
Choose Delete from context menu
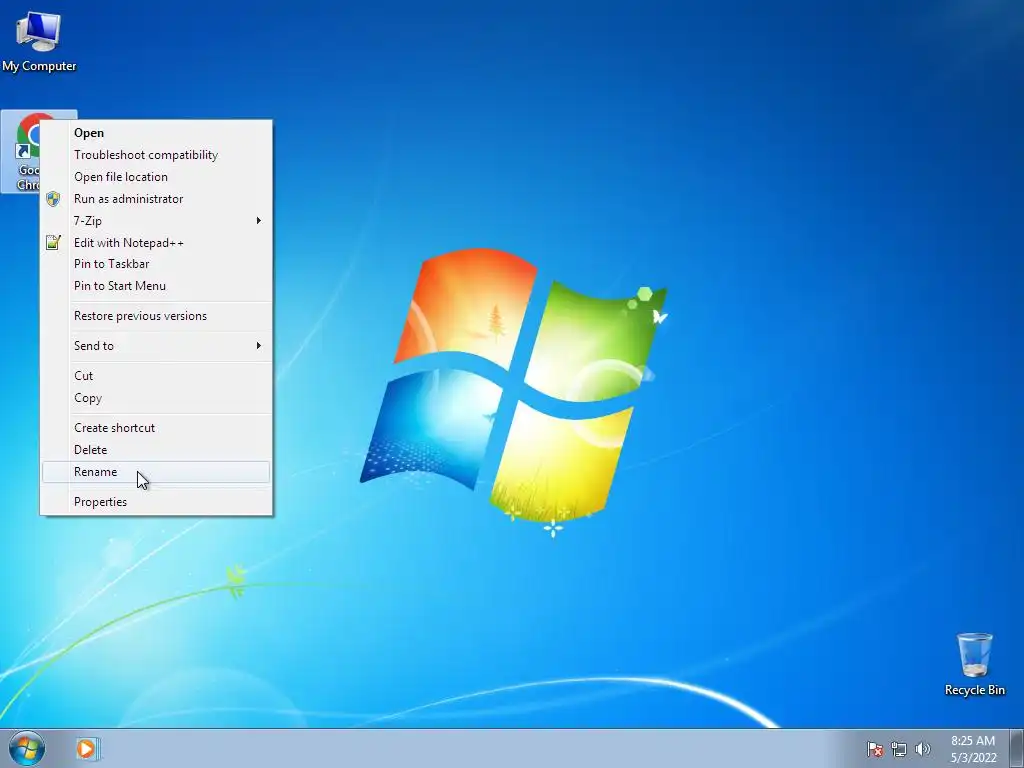click(x=156, y=450)
